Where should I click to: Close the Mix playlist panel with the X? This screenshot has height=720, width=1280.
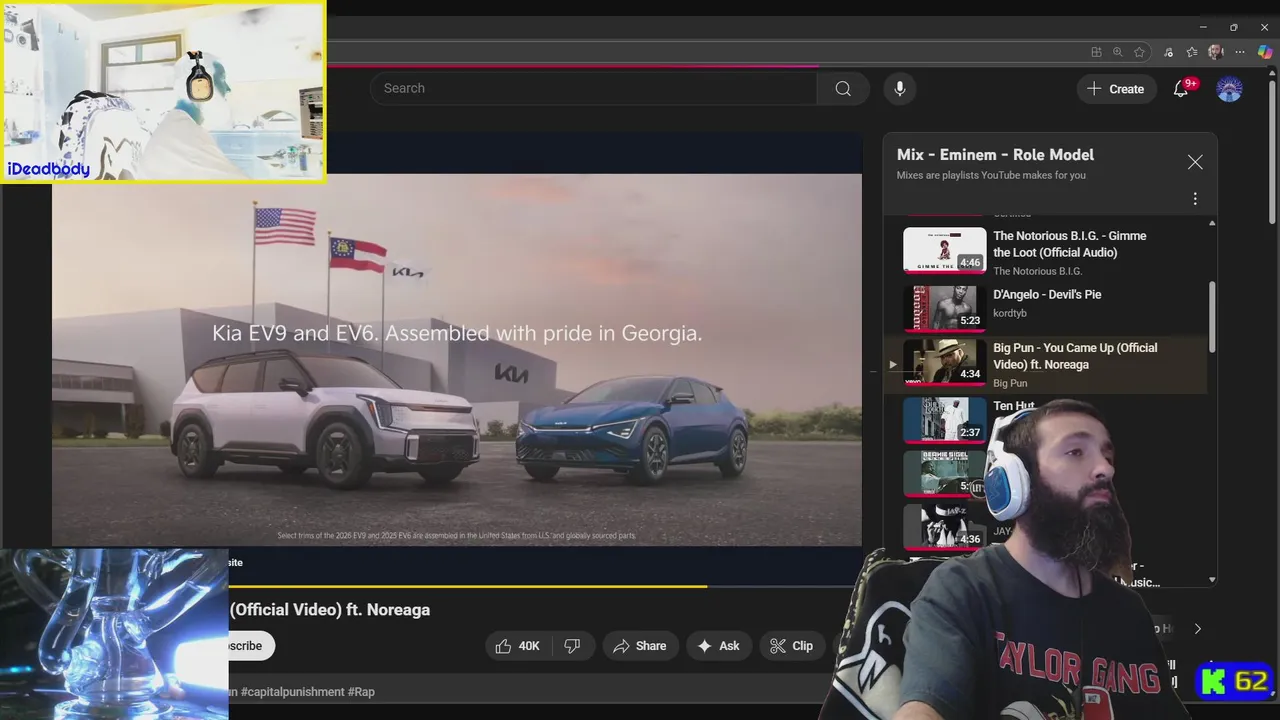[1195, 162]
